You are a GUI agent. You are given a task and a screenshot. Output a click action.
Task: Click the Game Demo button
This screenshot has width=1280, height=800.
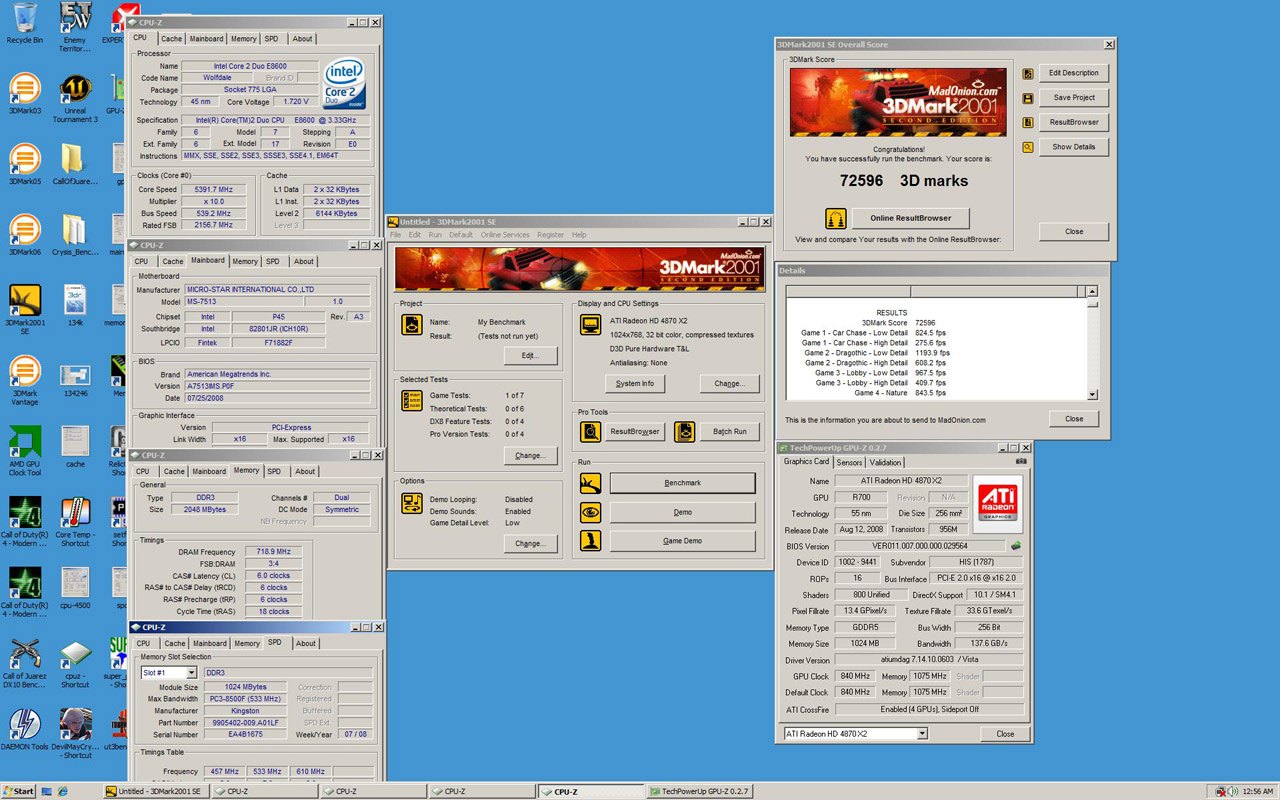[682, 541]
